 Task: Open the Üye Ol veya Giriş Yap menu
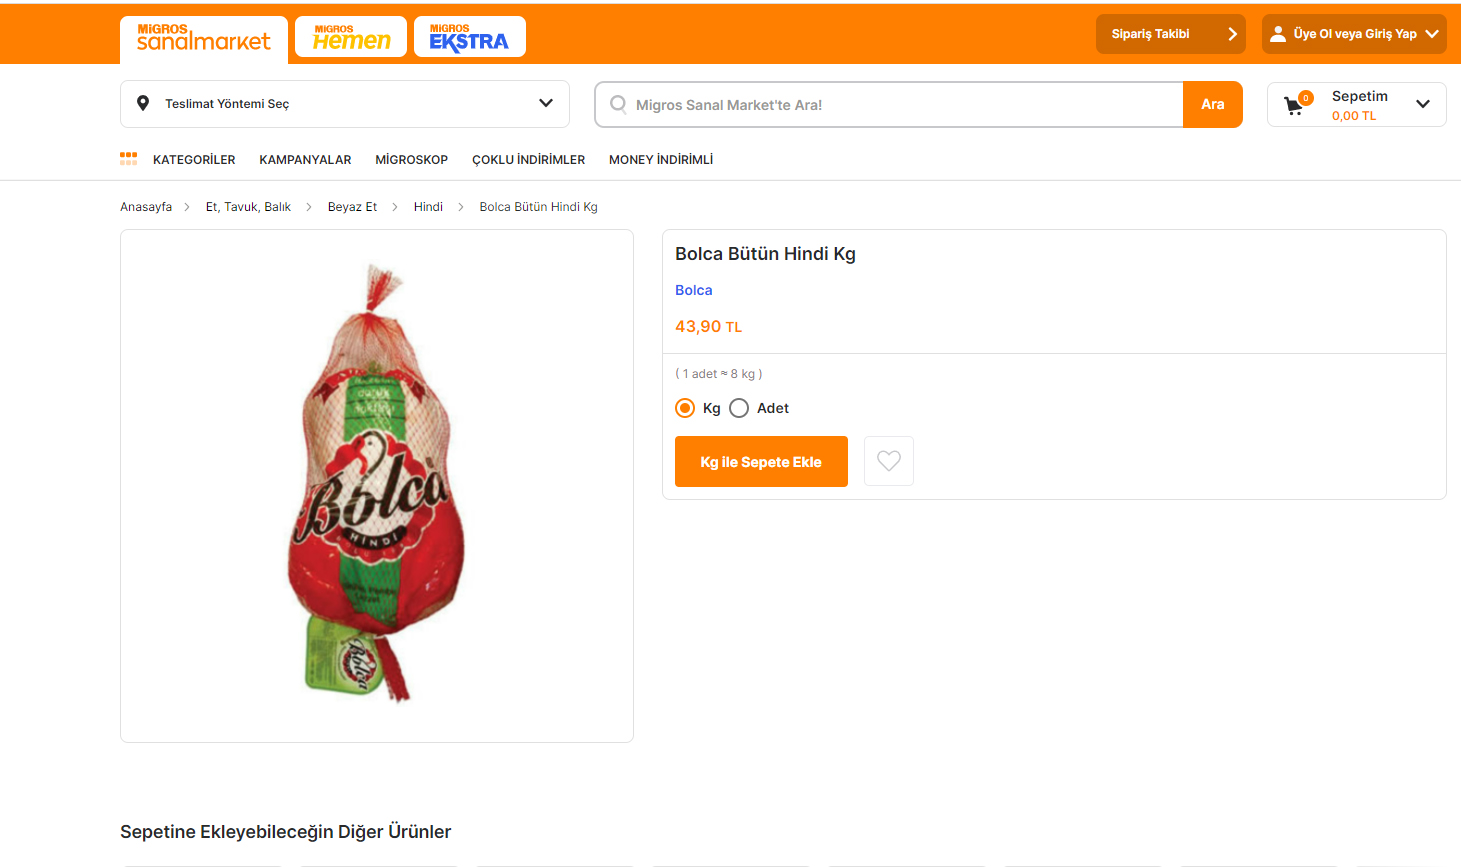coord(1354,34)
